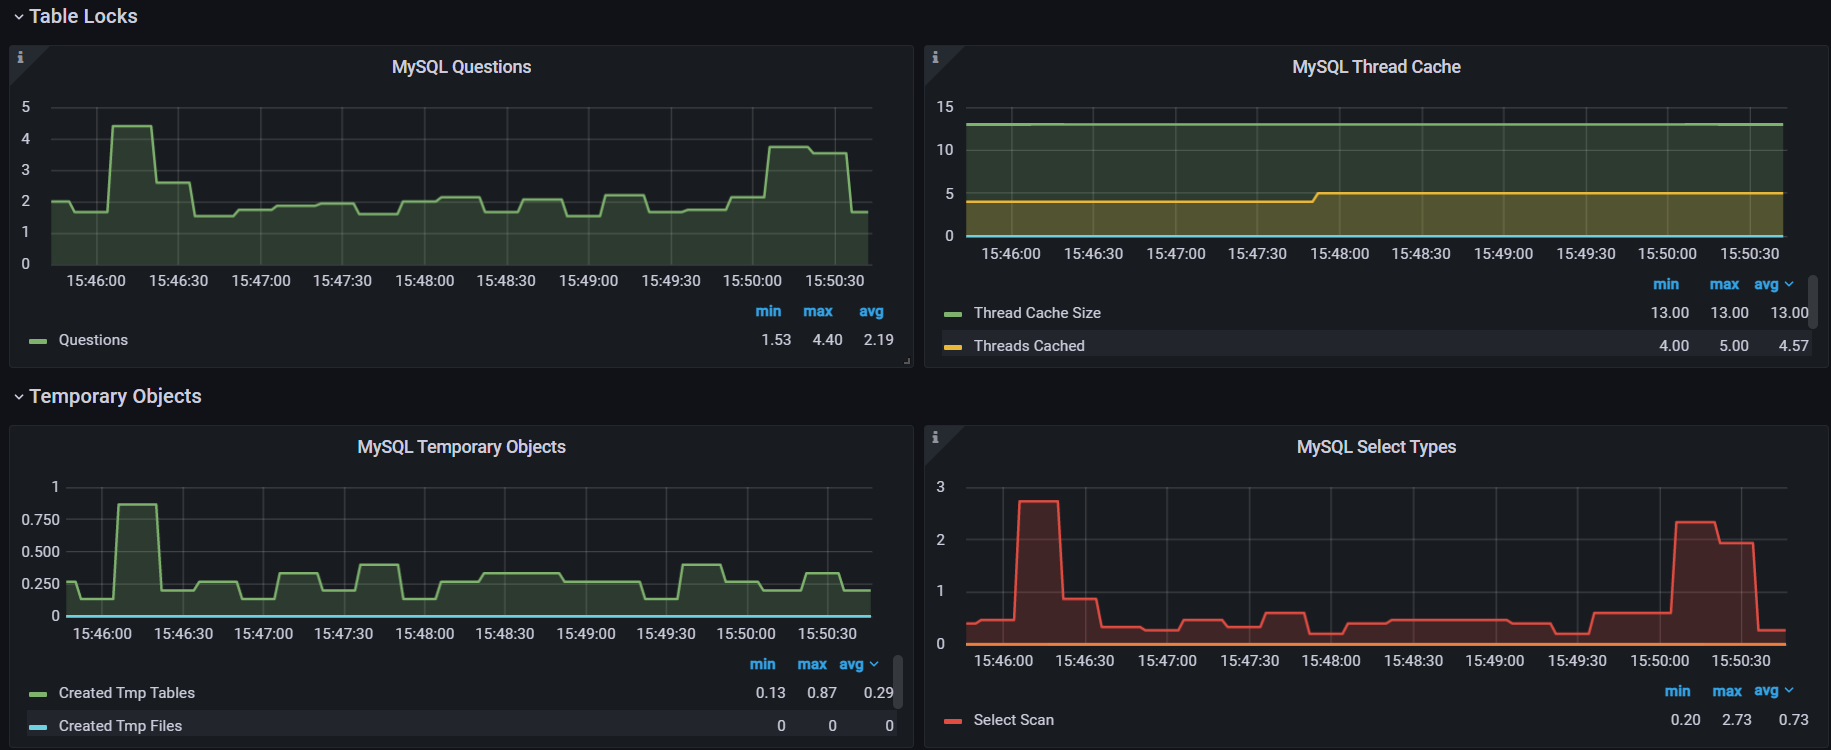Open info icon on MySQL Select Types panel
The image size is (1831, 750).
935,437
